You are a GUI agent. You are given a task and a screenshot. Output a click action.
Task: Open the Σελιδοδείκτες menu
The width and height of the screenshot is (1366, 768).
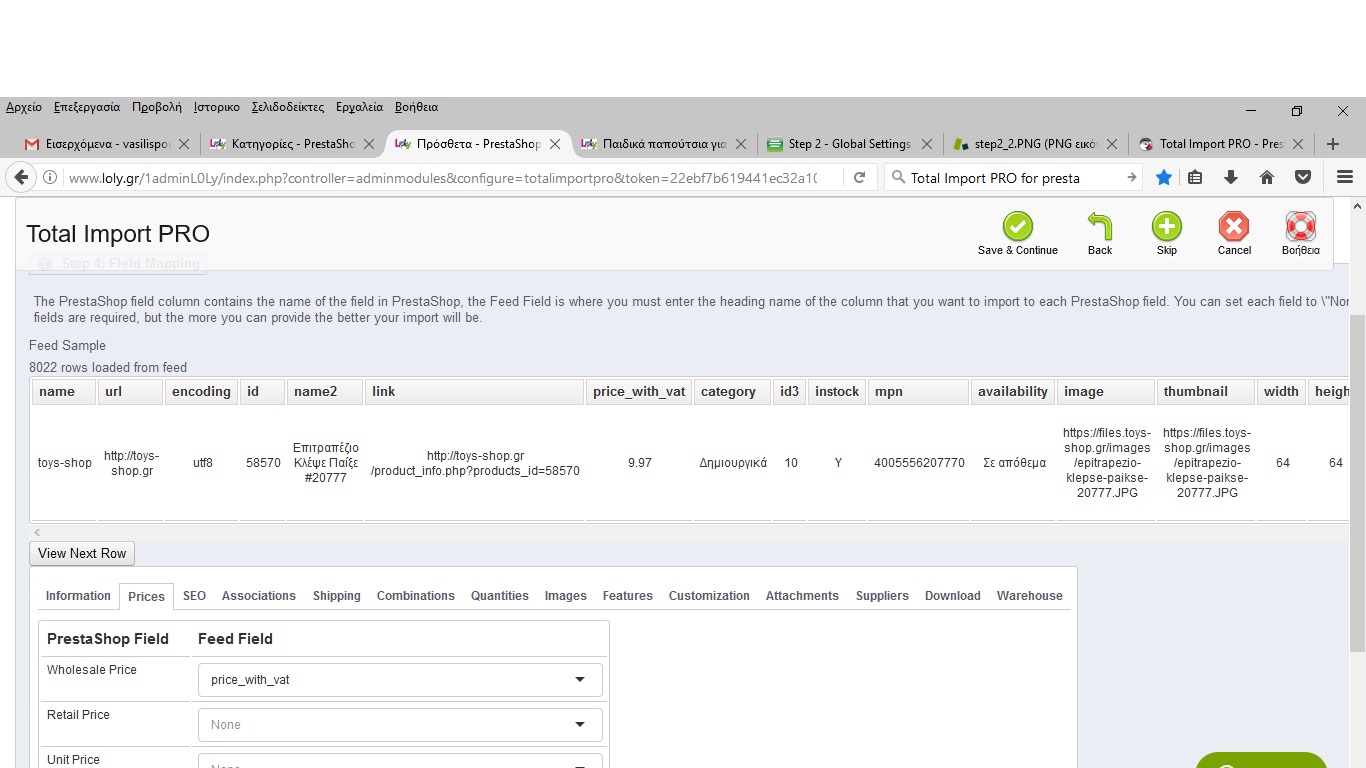pos(288,107)
